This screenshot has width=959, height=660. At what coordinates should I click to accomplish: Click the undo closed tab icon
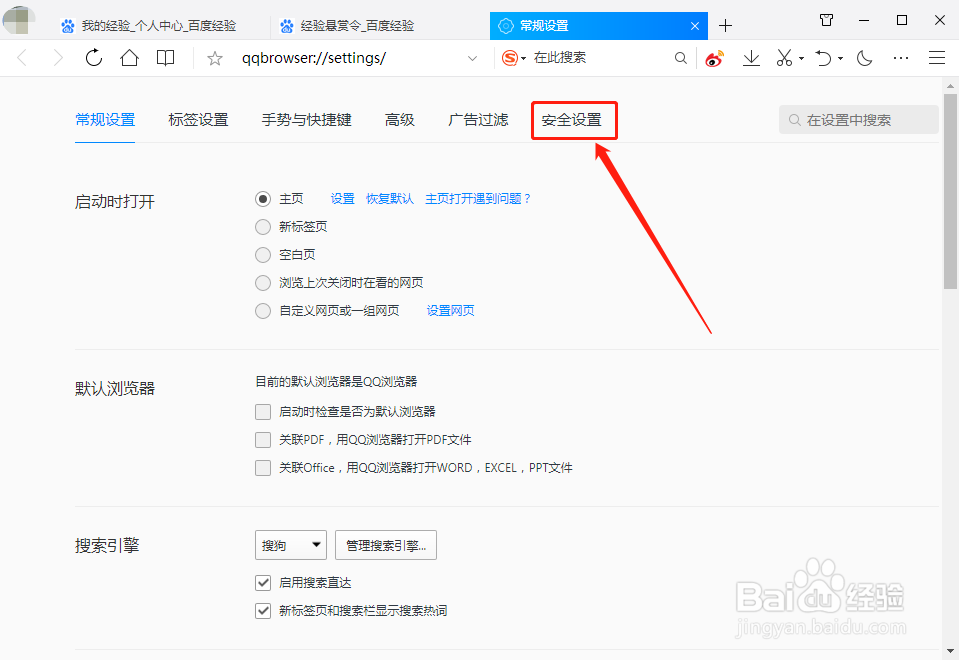click(823, 58)
